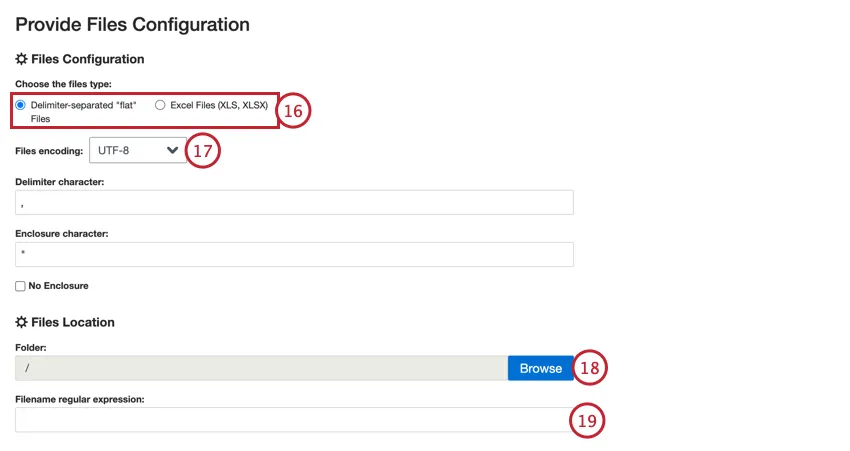The image size is (850, 451).
Task: Select Delimiter-separated "flat" Files radio button
Action: pos(21,105)
